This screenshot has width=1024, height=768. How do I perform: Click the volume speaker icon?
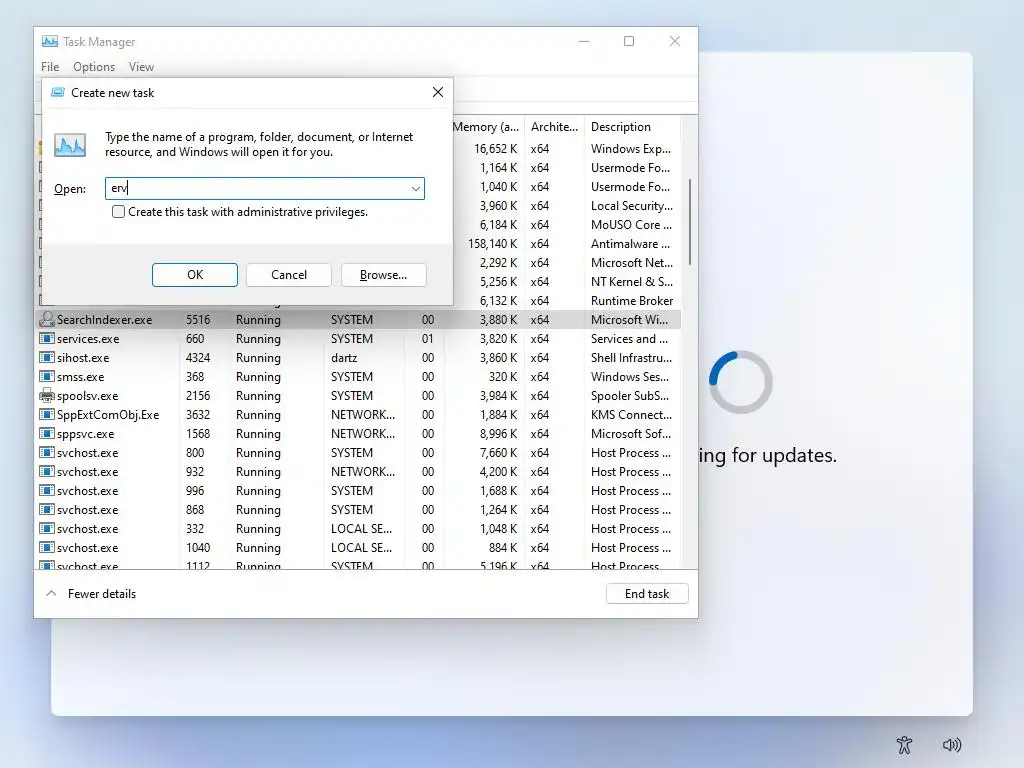tap(952, 744)
